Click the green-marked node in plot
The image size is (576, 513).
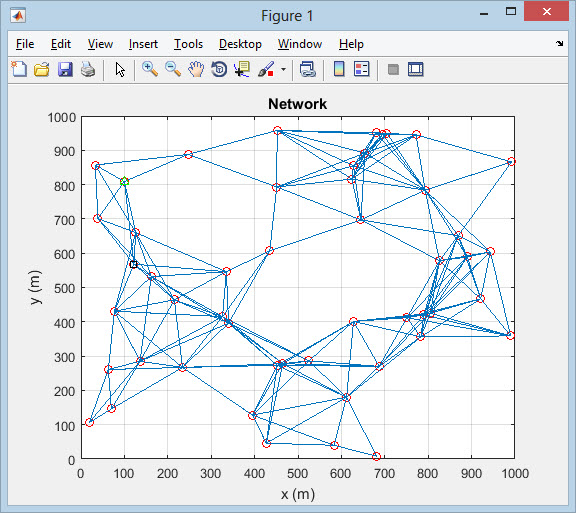(x=125, y=182)
